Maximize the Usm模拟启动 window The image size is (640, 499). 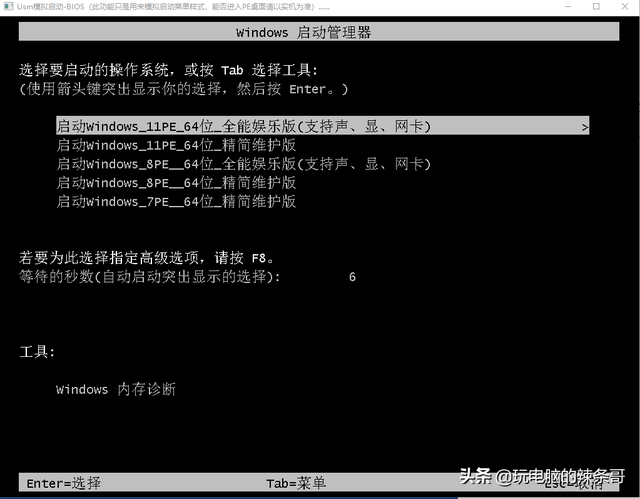point(596,7)
